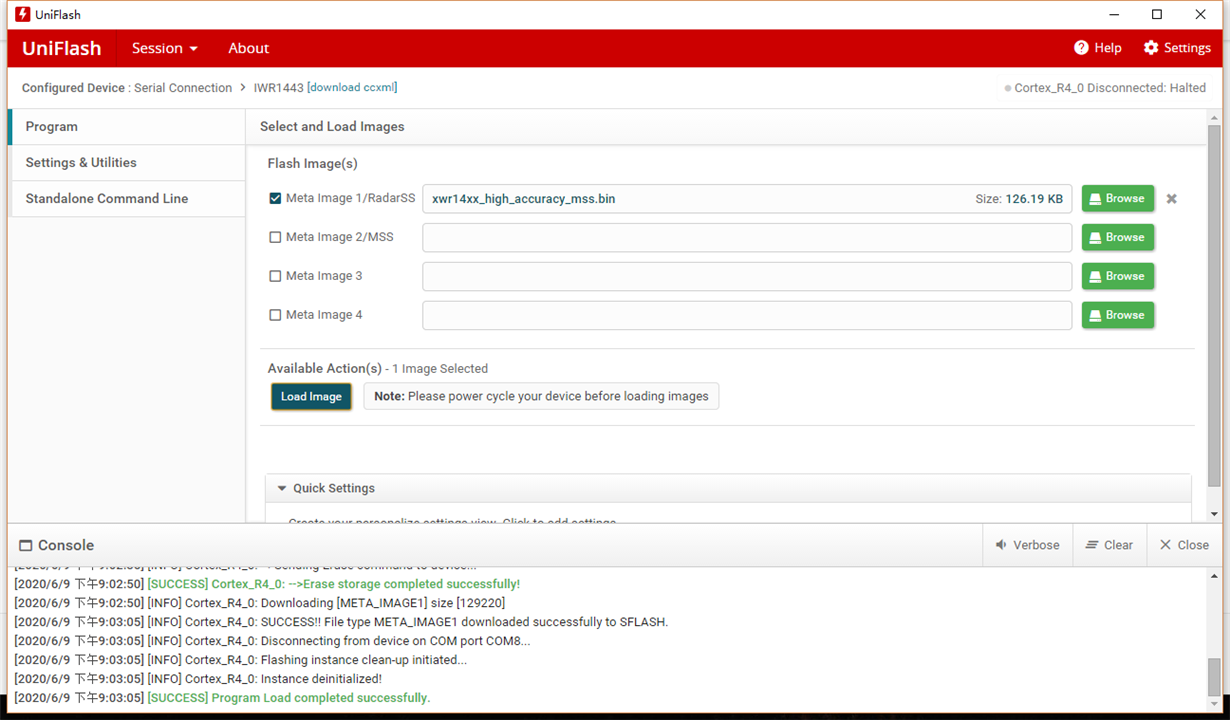Click the Console panel title
Screen dimensions: 1230x720
[56, 545]
